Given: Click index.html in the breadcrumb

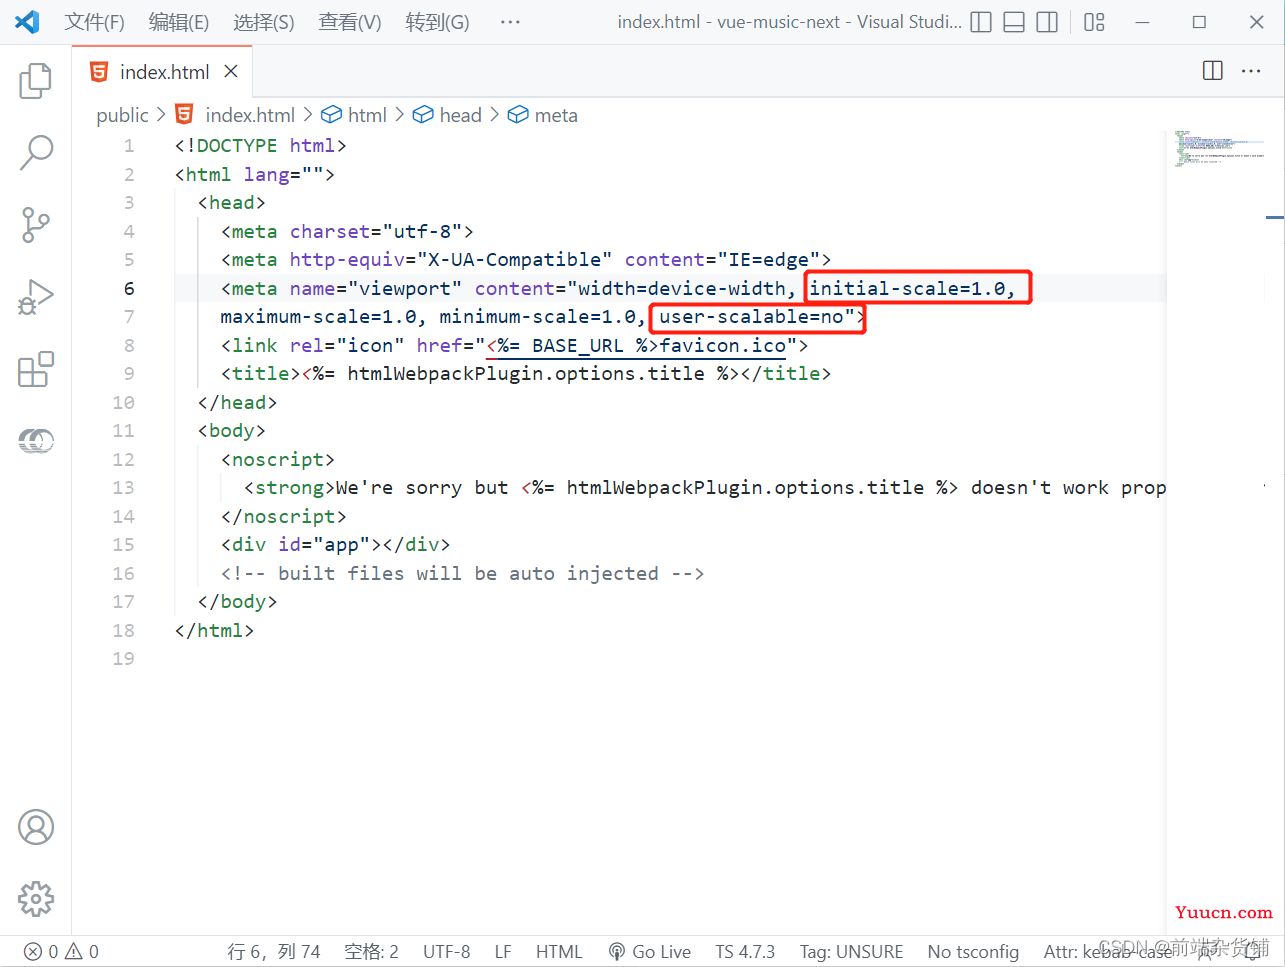Looking at the screenshot, I should point(249,115).
